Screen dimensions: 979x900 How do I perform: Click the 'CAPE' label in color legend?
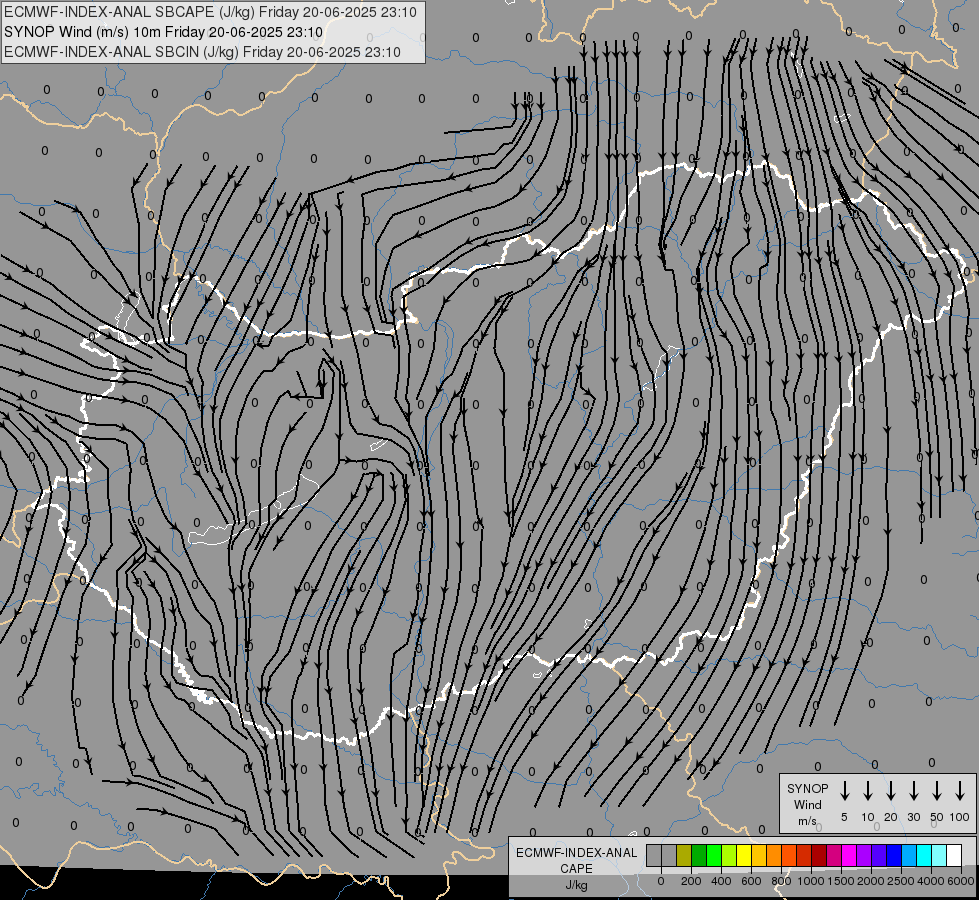coord(576,869)
